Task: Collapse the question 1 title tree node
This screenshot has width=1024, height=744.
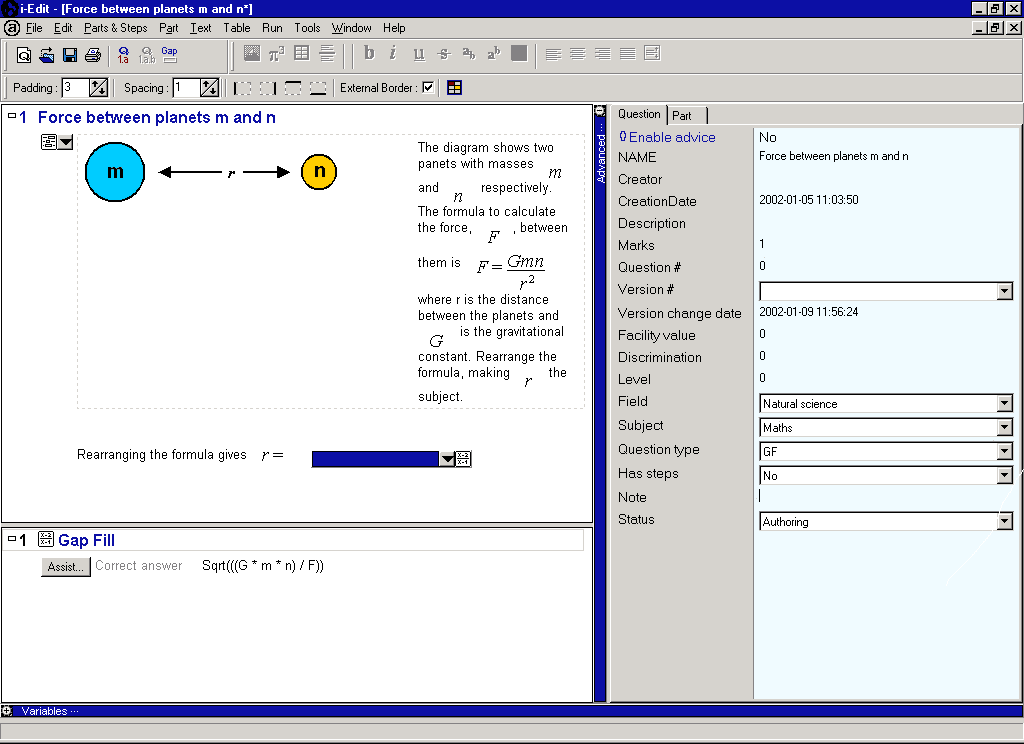Action: 11,117
